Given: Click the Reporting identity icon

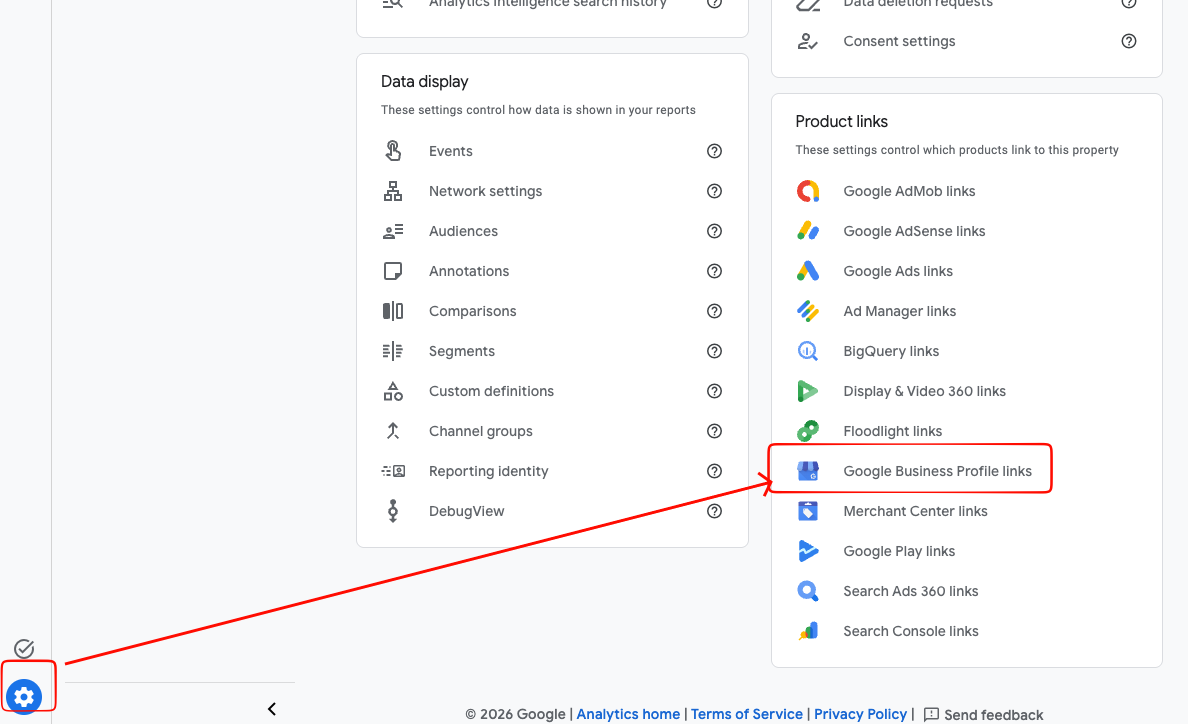Looking at the screenshot, I should [x=392, y=471].
